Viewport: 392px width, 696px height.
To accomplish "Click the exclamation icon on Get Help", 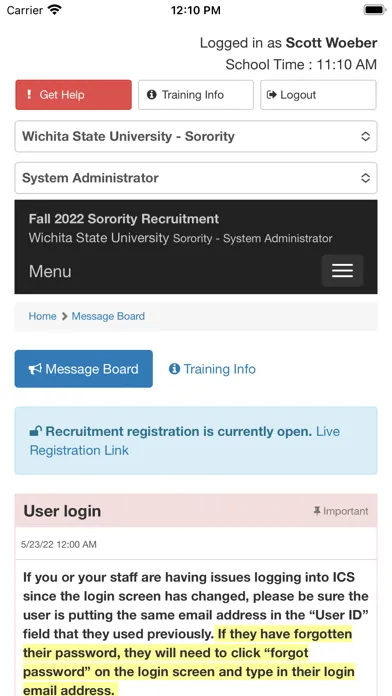I will click(29, 95).
